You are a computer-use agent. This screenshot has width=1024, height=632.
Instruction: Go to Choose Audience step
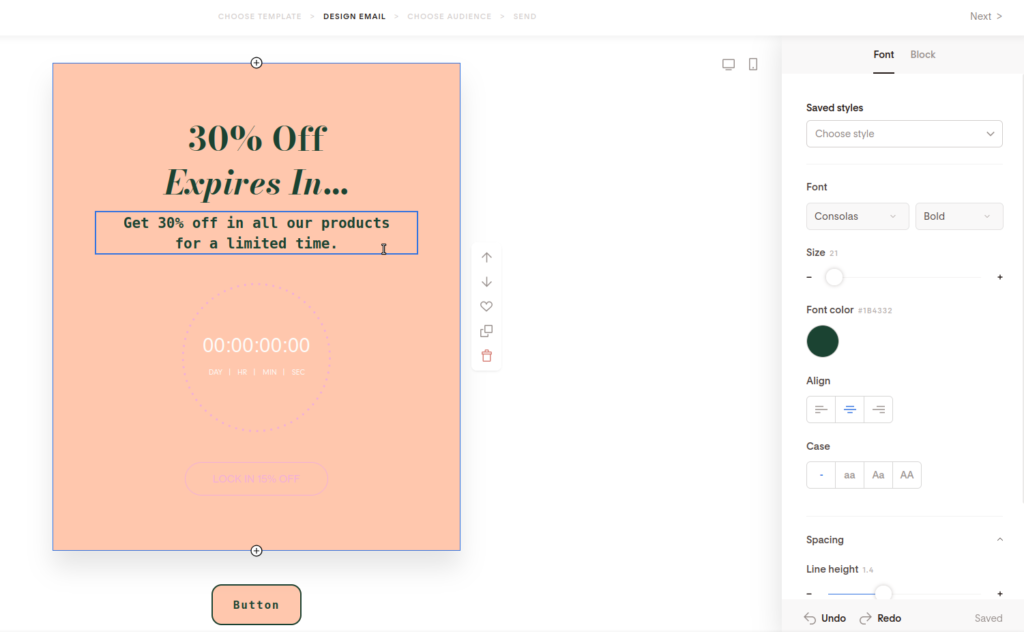pyautogui.click(x=449, y=16)
